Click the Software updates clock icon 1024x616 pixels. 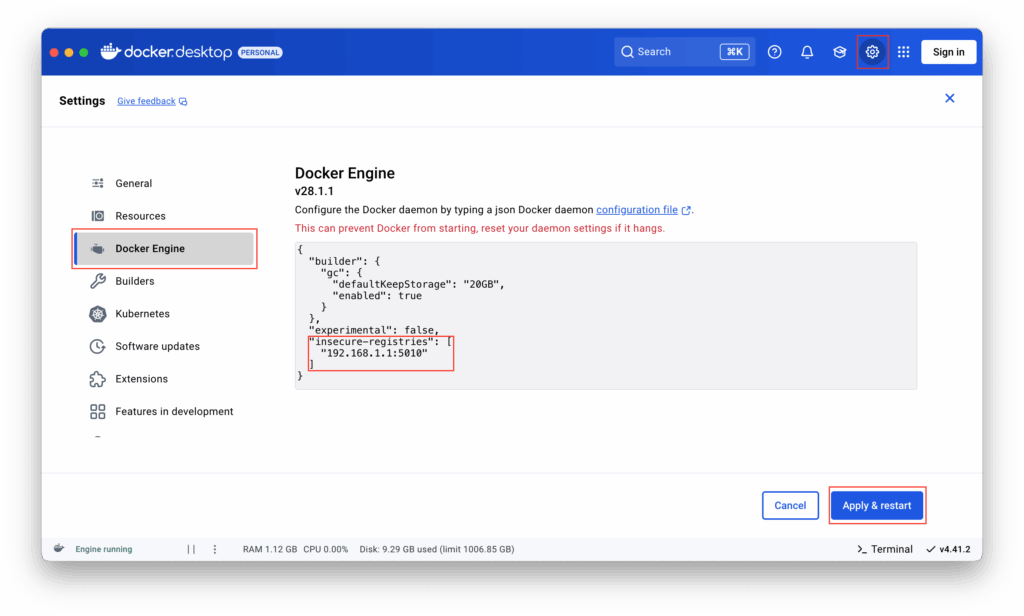97,346
